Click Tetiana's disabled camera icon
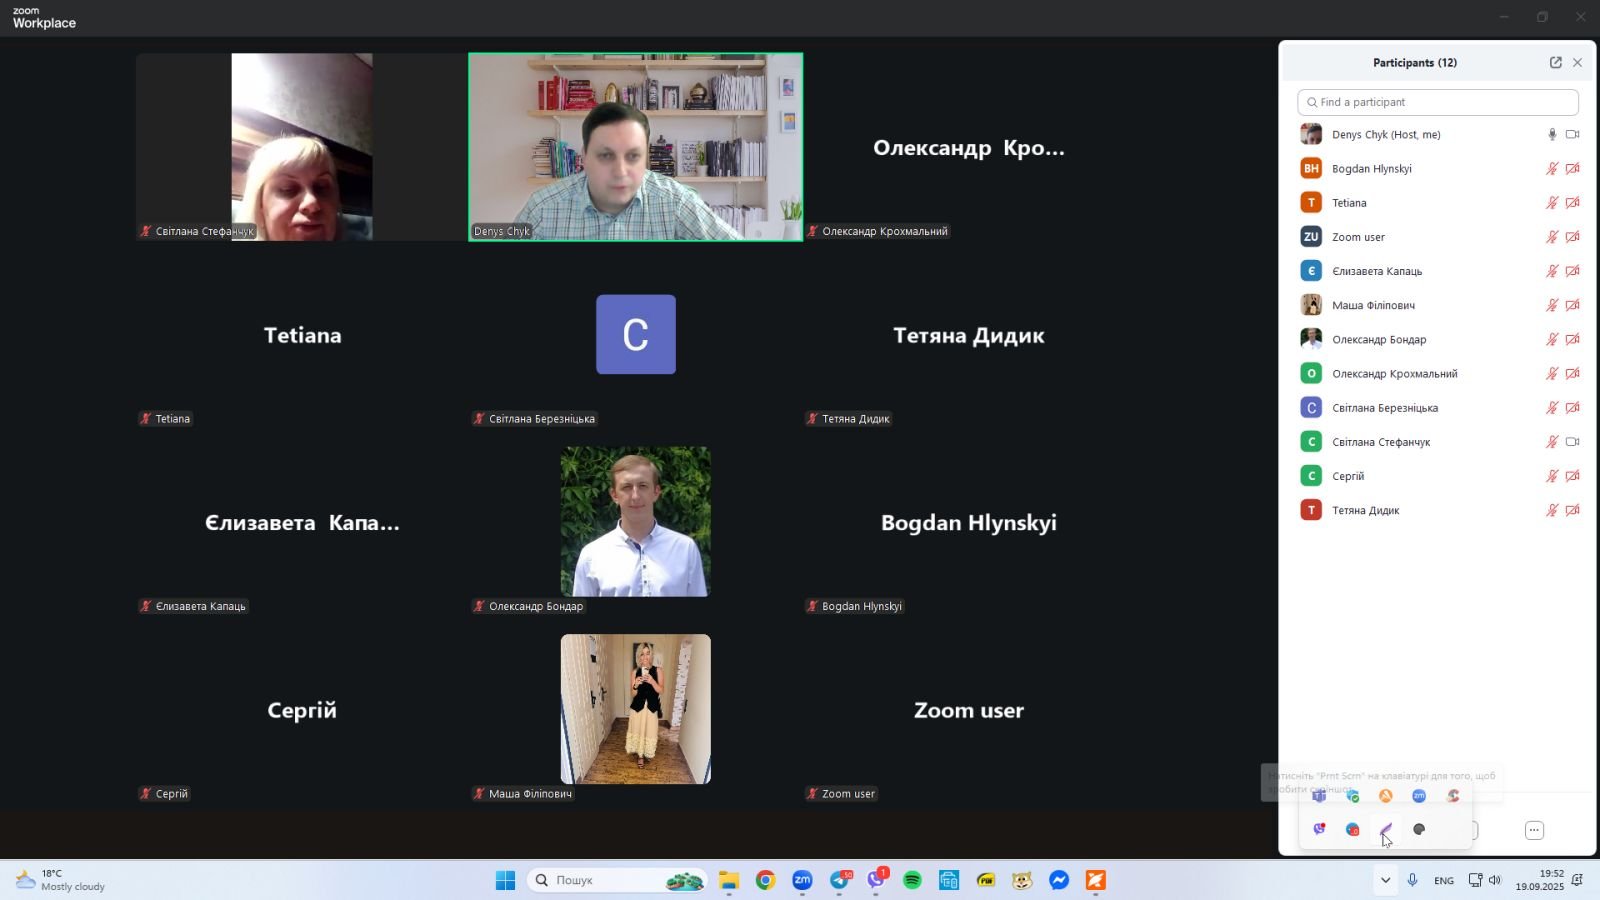Image resolution: width=1600 pixels, height=900 pixels. point(1572,203)
